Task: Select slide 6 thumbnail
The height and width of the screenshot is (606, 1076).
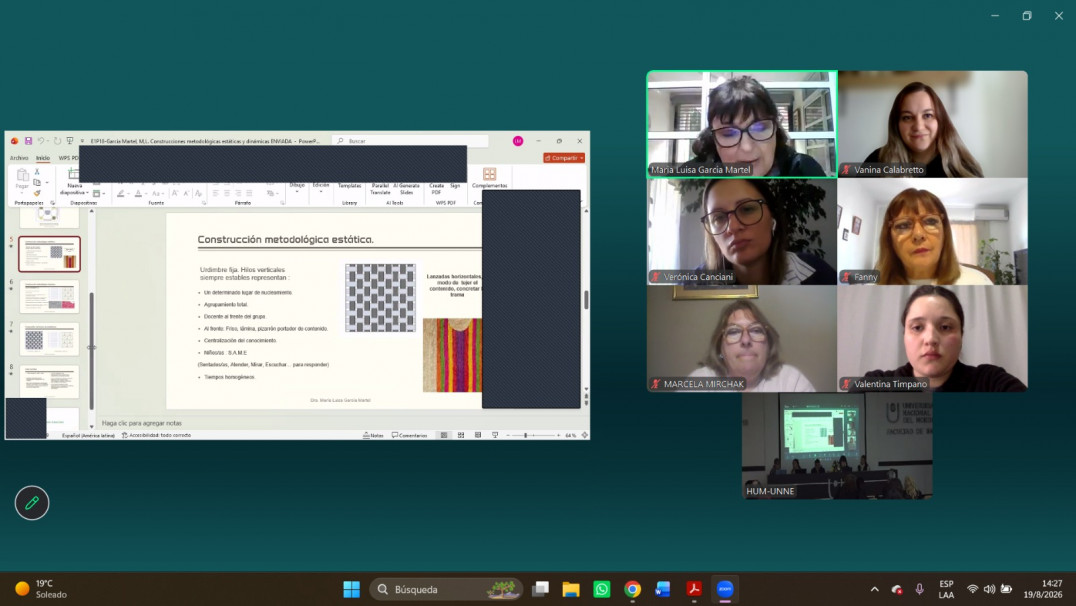Action: [x=49, y=296]
